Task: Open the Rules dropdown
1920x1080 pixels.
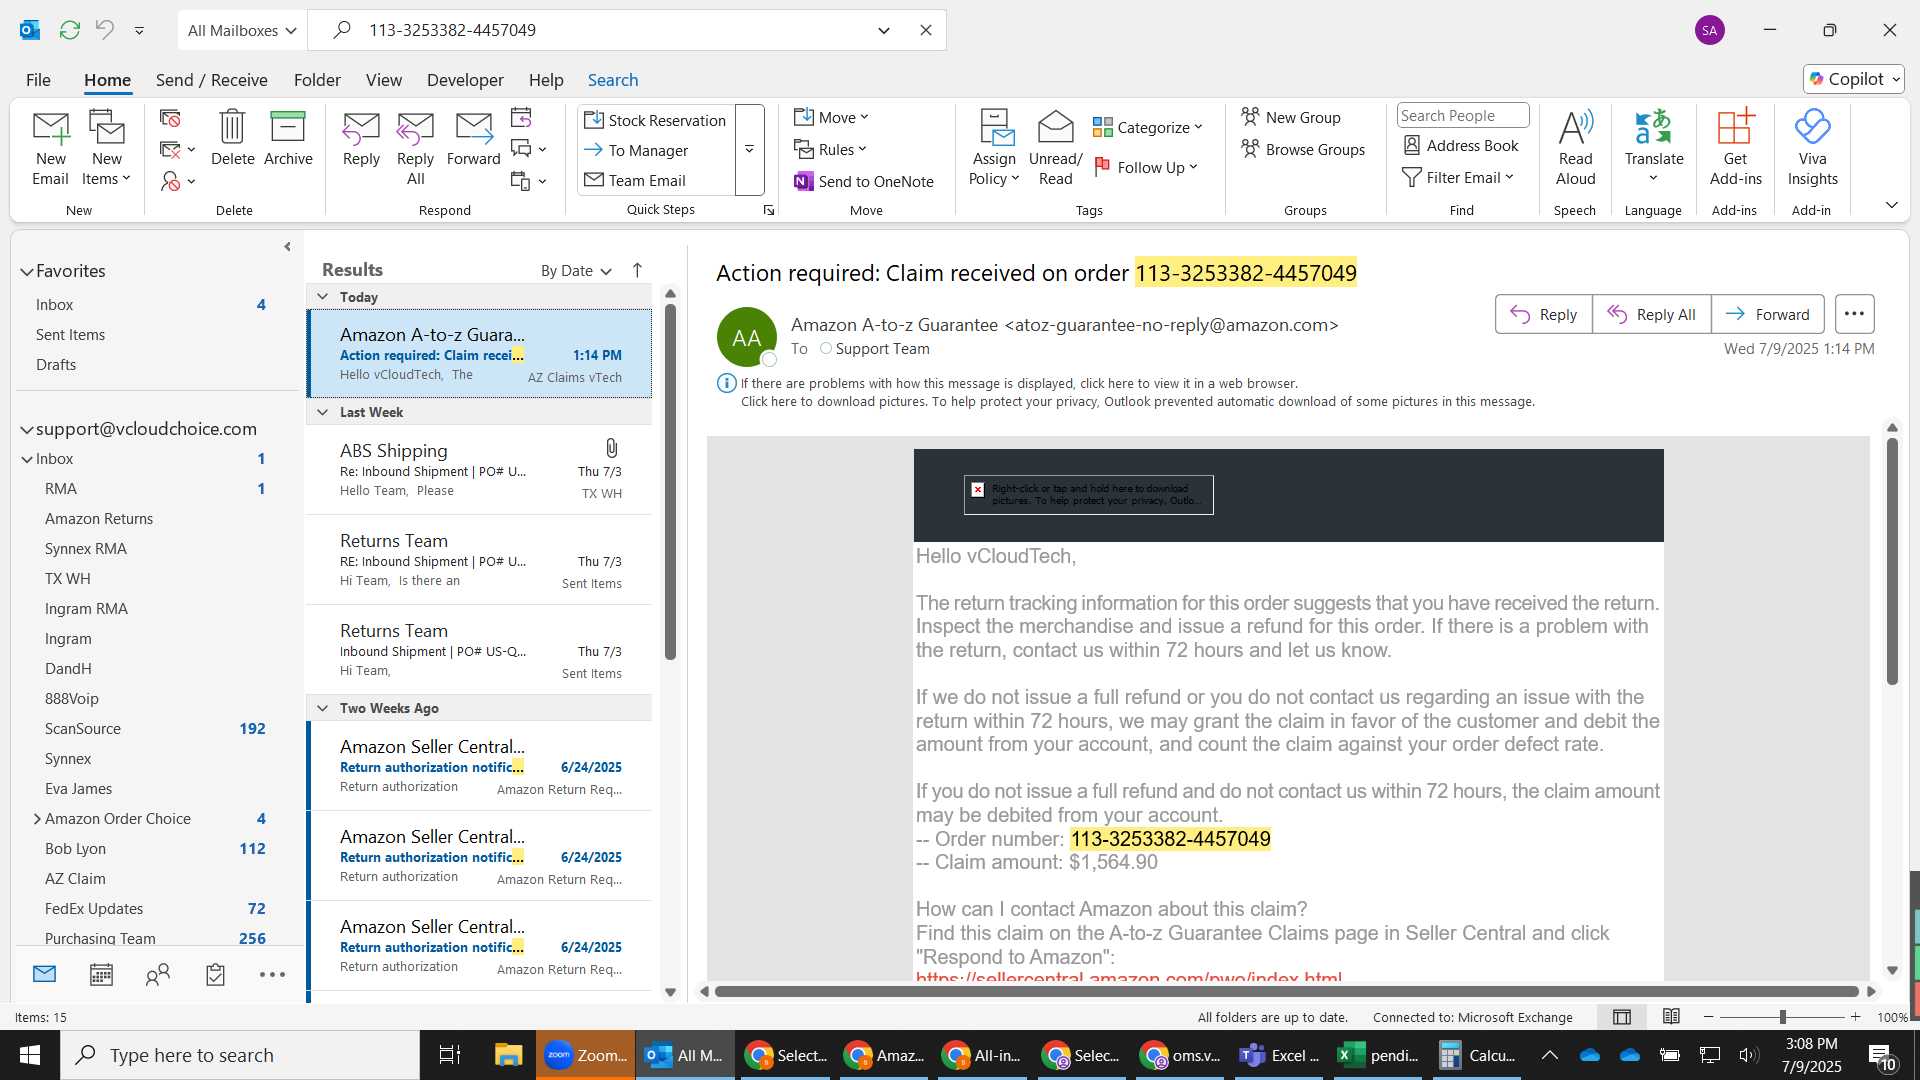Action: pos(830,149)
